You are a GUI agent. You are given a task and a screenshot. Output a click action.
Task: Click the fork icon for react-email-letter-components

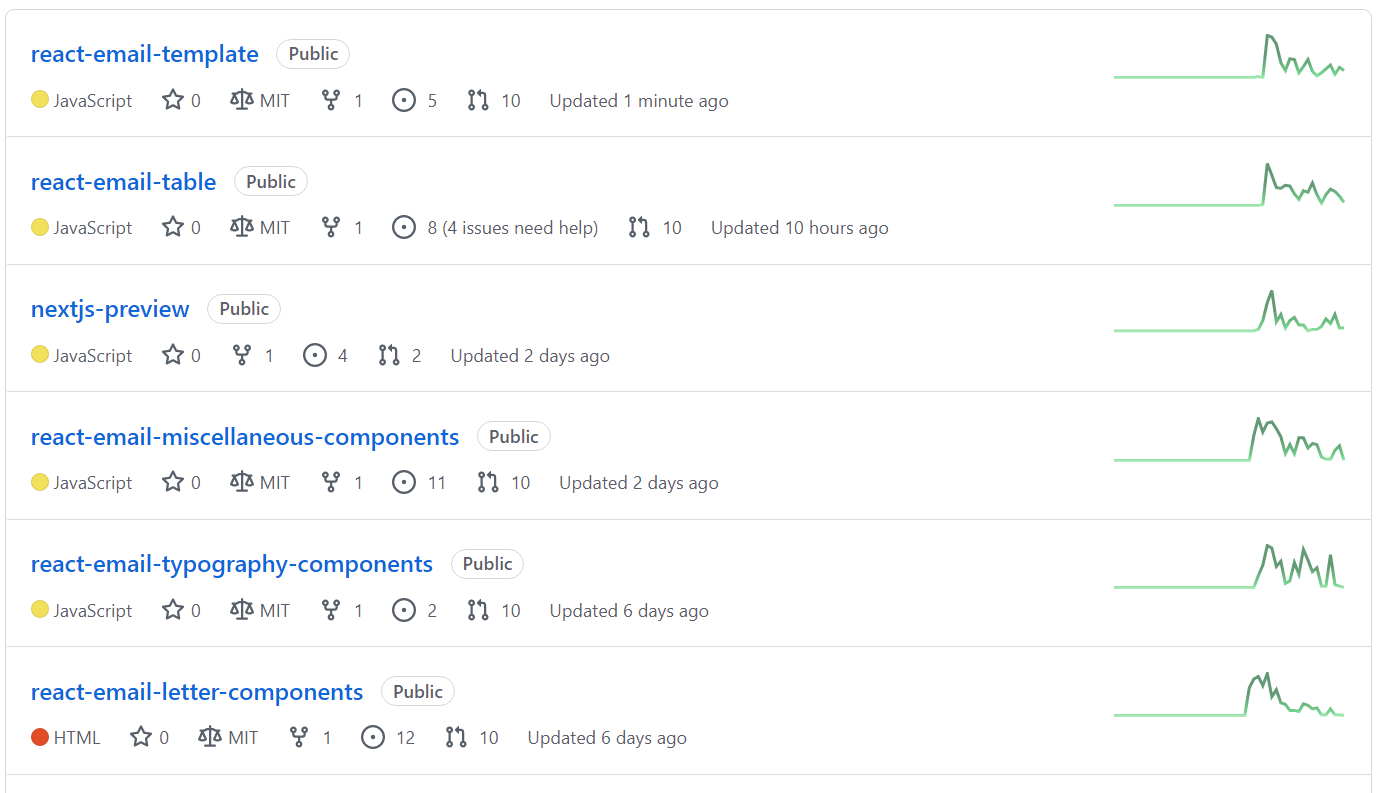pyautogui.click(x=299, y=738)
